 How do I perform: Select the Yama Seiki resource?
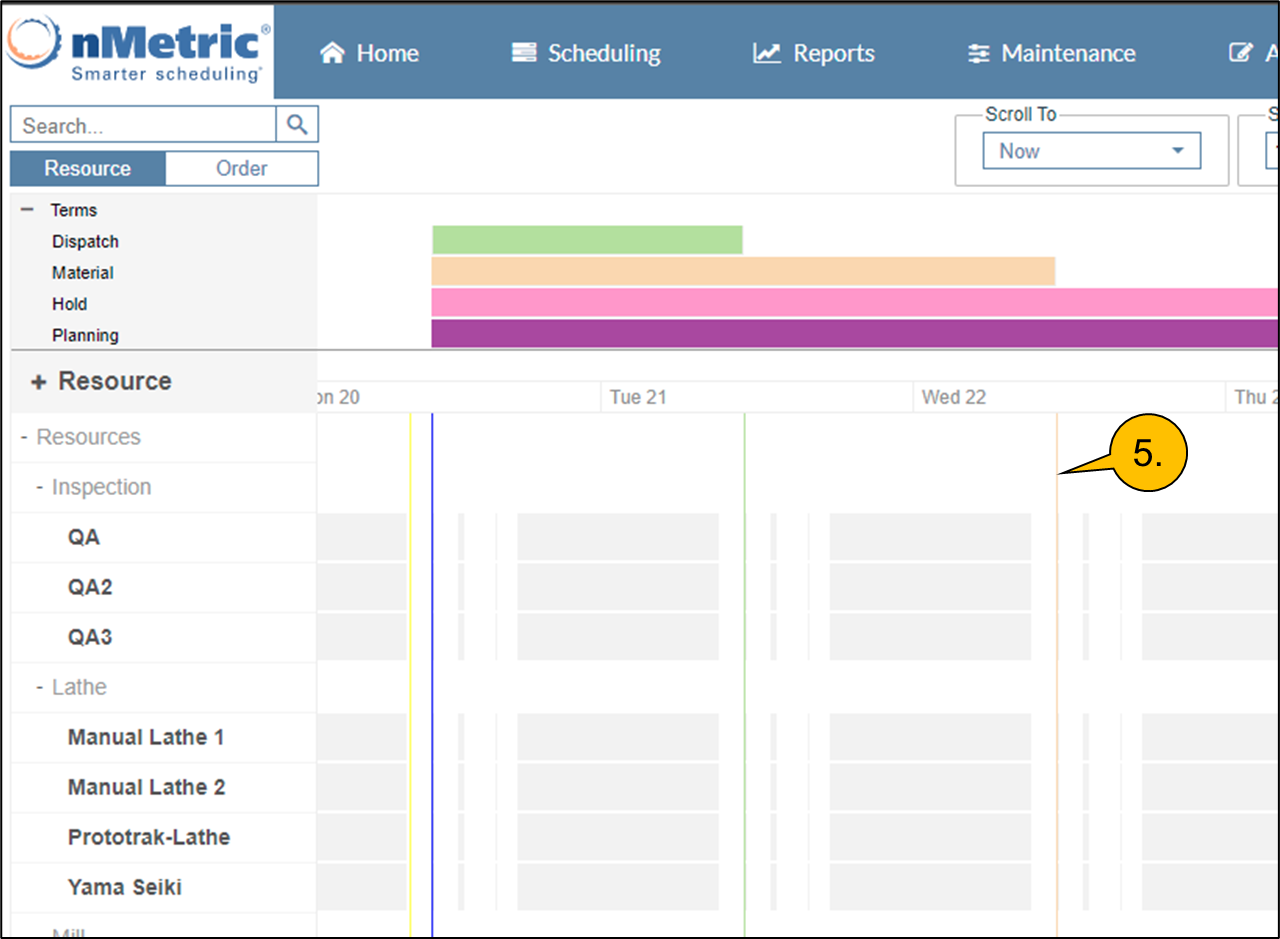[x=164, y=887]
